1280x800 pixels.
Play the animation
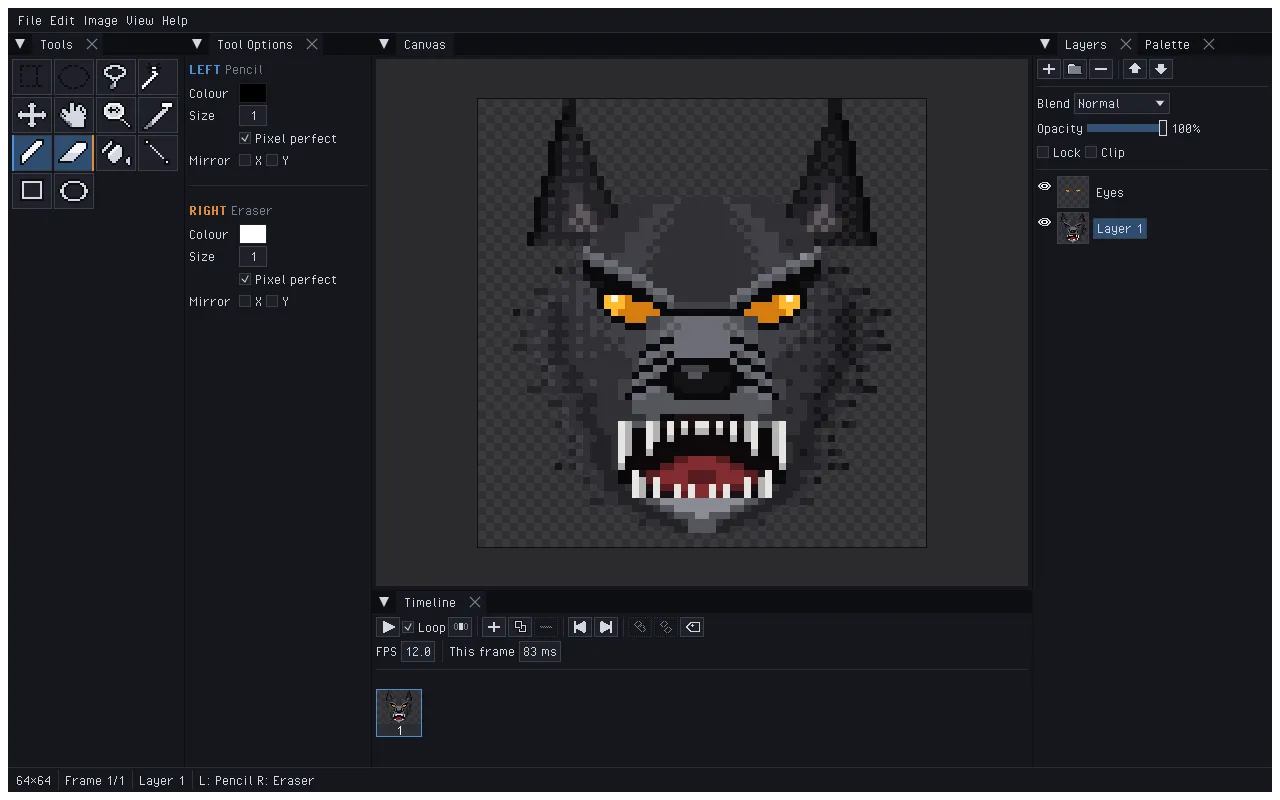tap(388, 627)
